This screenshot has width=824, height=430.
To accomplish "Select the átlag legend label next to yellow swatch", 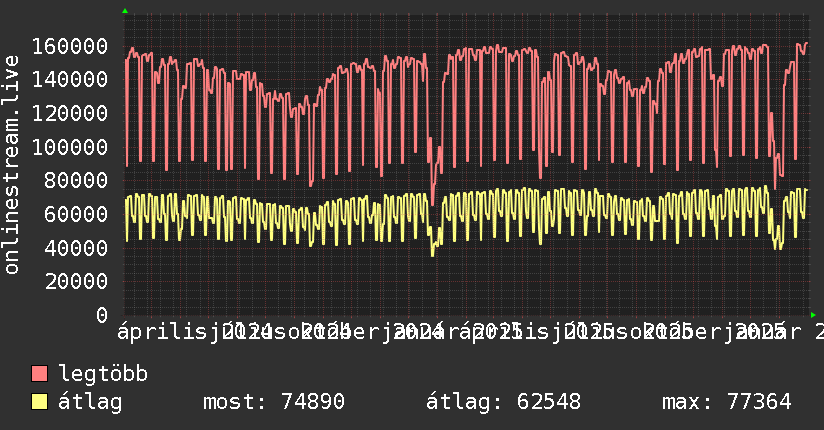I will point(90,402).
